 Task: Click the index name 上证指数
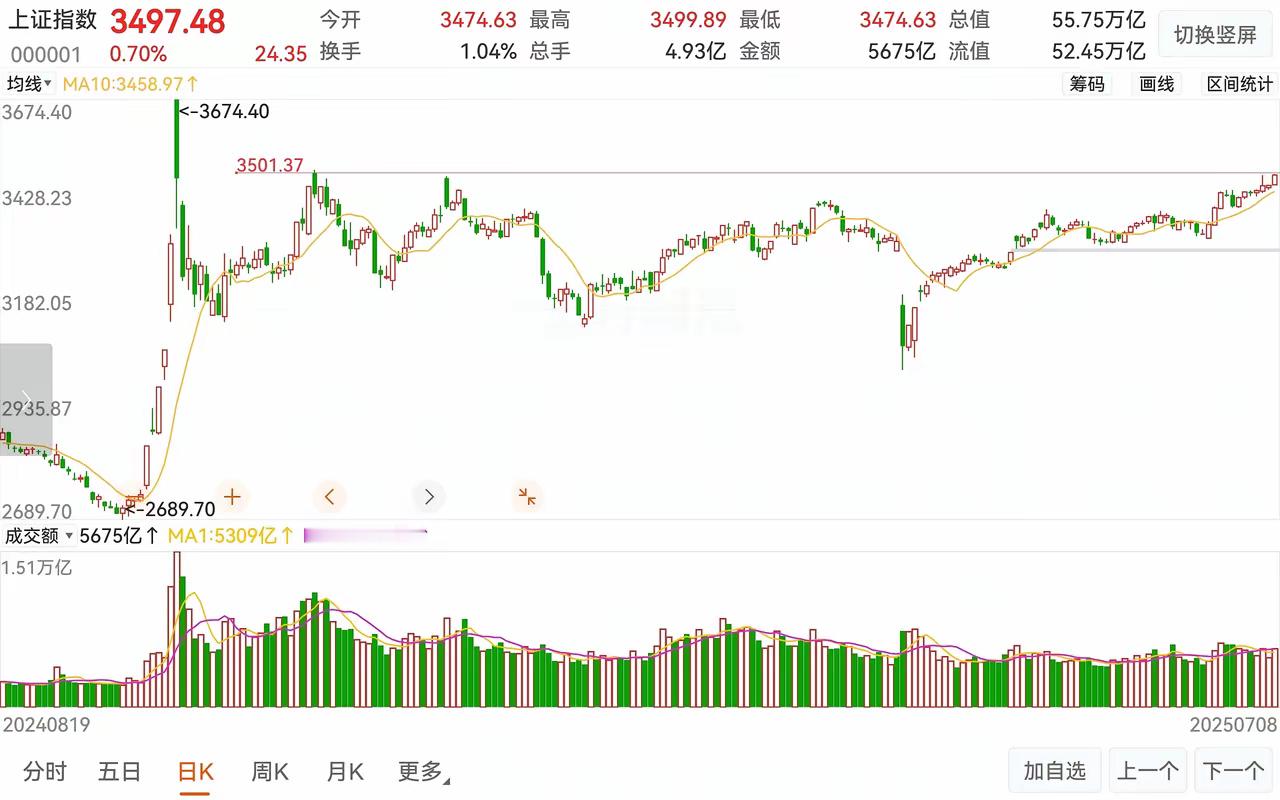point(53,20)
